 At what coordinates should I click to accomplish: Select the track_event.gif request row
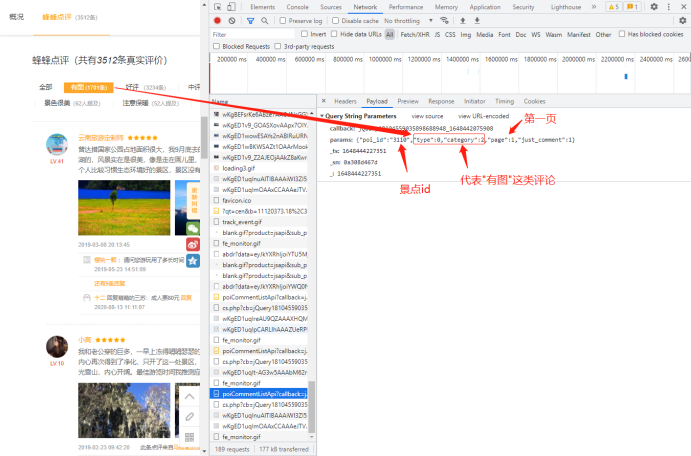click(x=260, y=222)
